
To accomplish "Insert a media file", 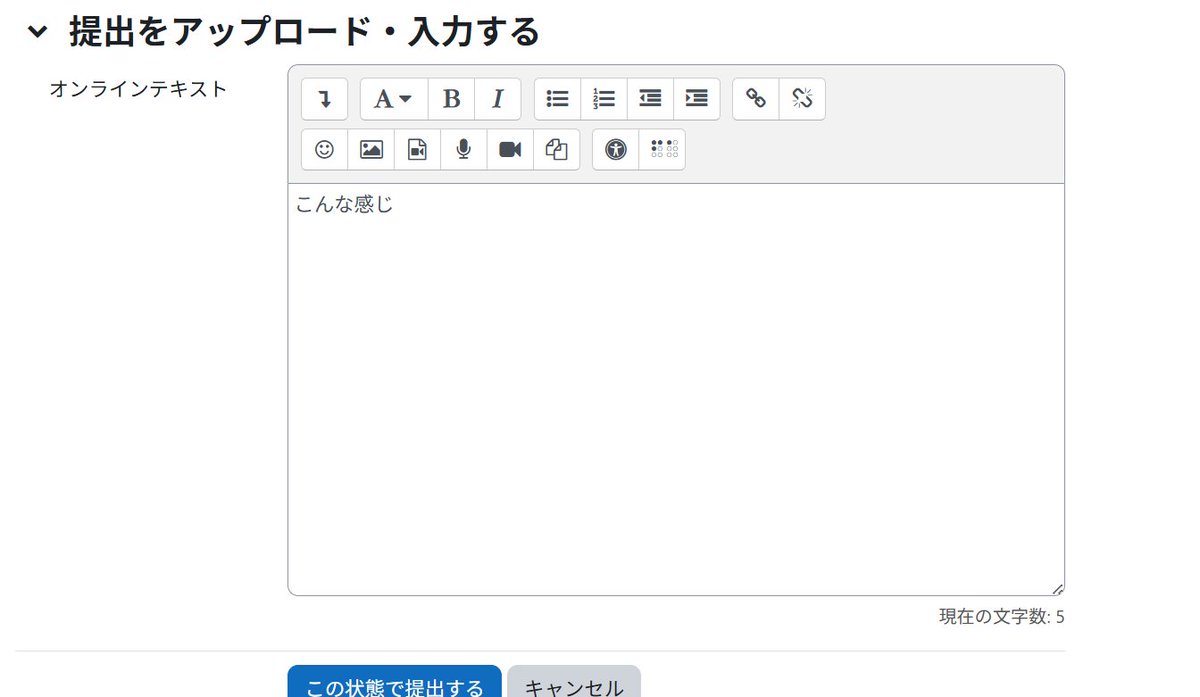I will pos(417,148).
